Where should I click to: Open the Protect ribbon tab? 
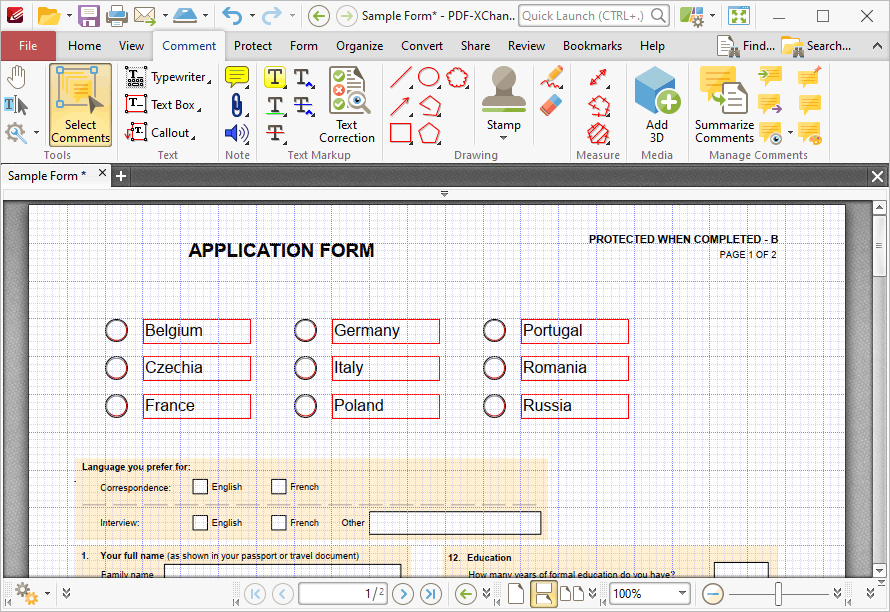[x=253, y=46]
